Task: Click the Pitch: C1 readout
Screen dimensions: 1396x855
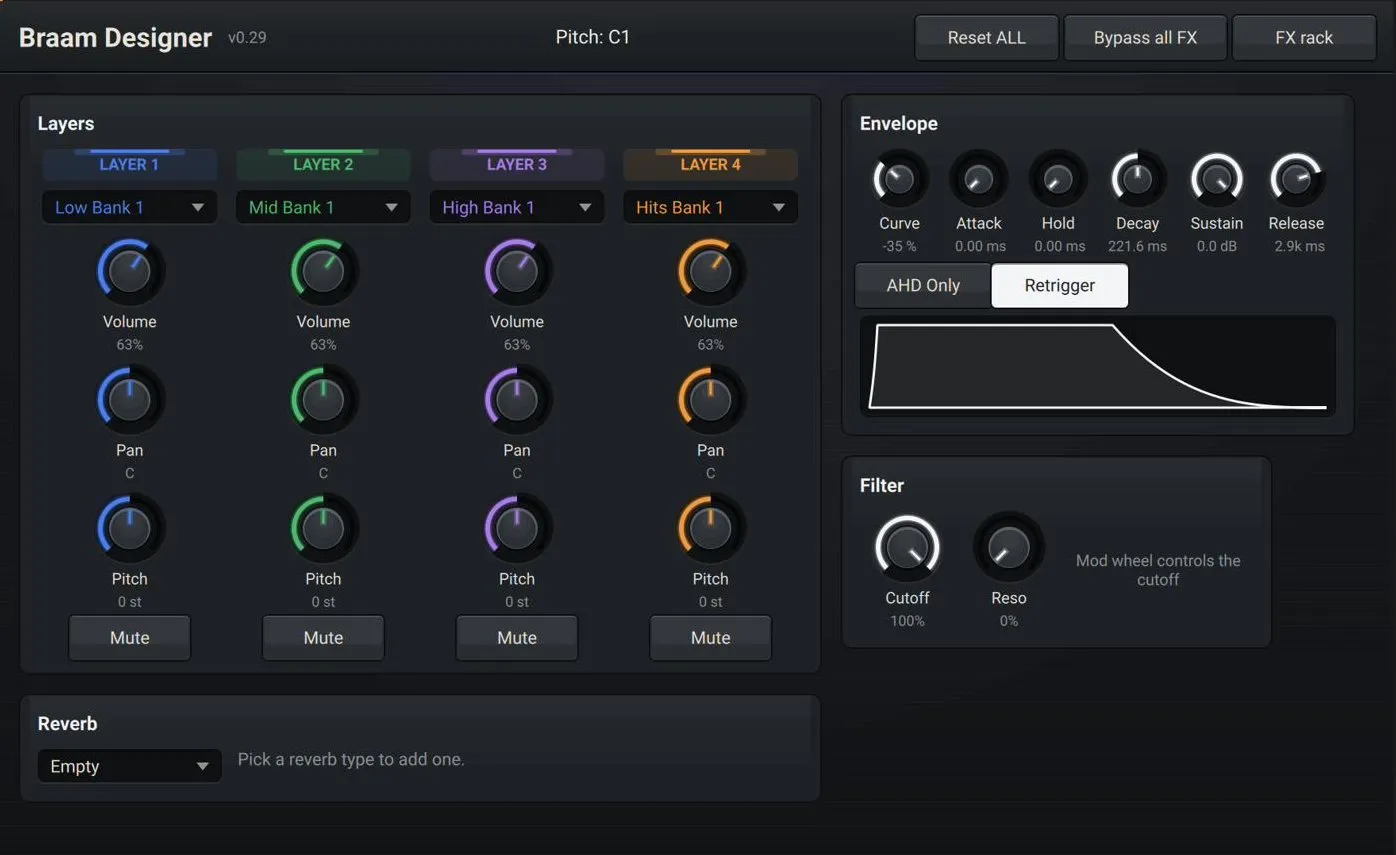Action: click(593, 37)
